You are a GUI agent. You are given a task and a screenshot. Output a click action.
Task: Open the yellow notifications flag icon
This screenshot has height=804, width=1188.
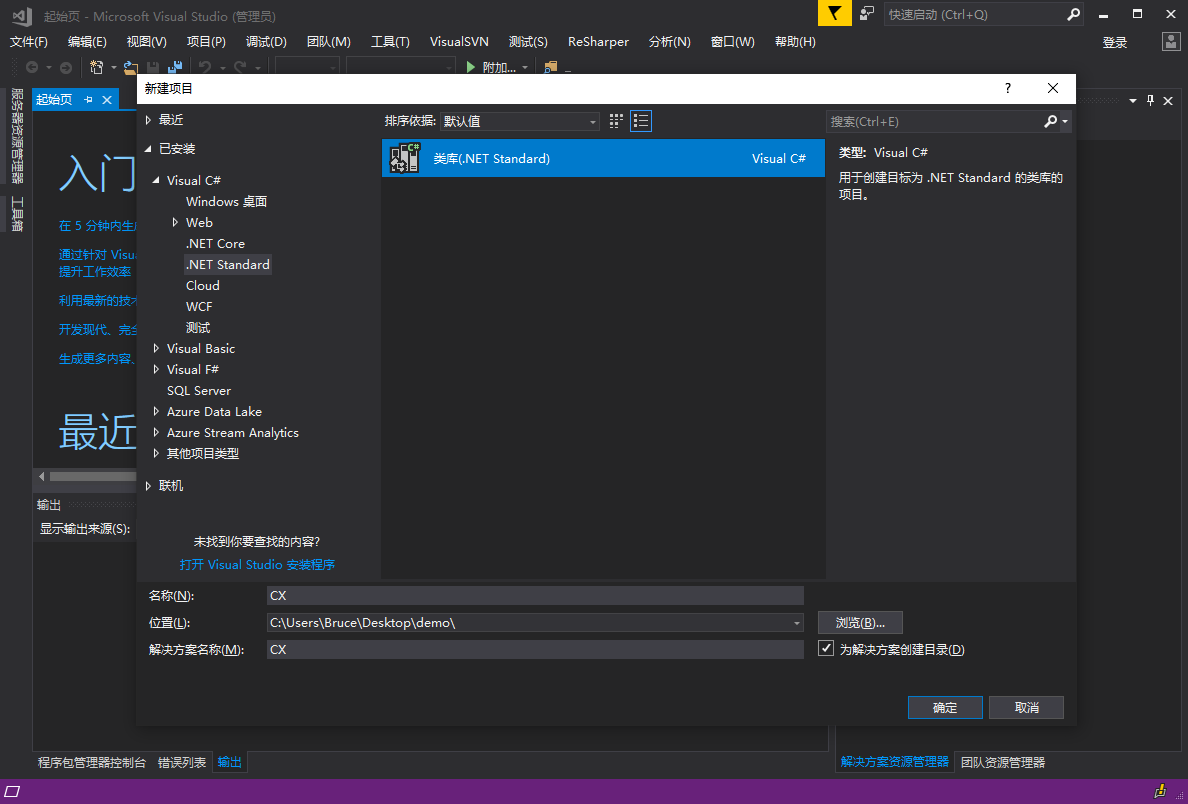tap(835, 14)
